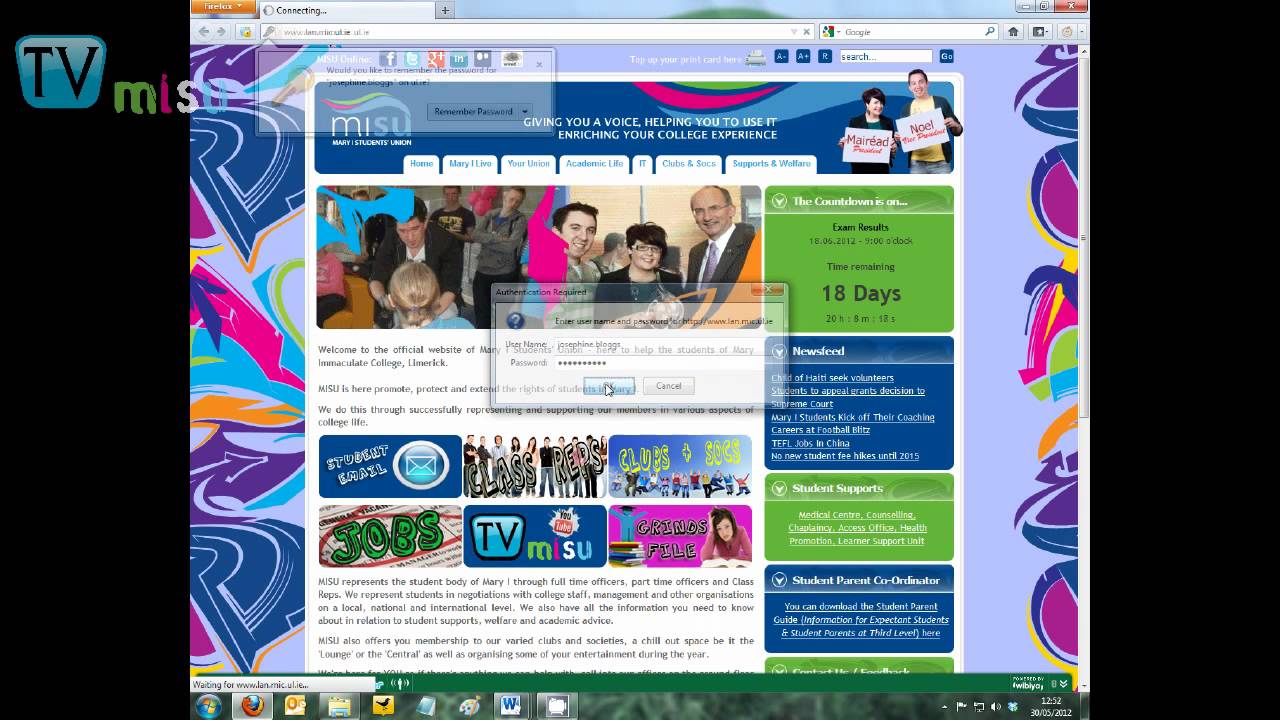Collapse the Student Supports panel

point(778,488)
